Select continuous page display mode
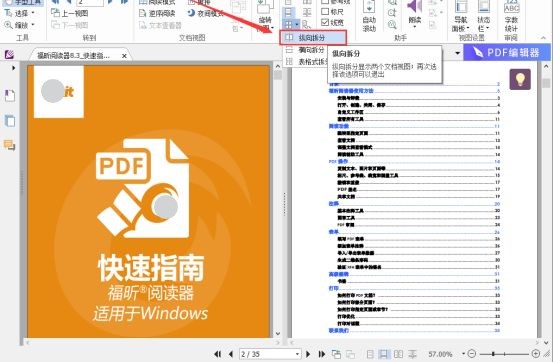553x362 pixels. (x=383, y=354)
